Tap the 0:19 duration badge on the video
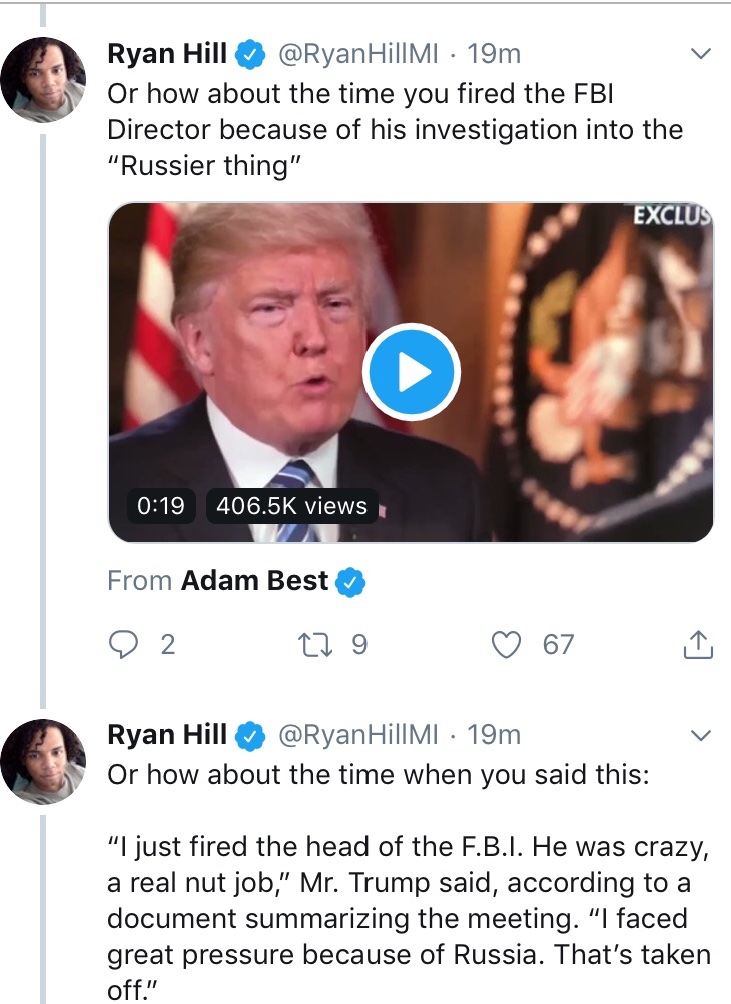 (161, 506)
